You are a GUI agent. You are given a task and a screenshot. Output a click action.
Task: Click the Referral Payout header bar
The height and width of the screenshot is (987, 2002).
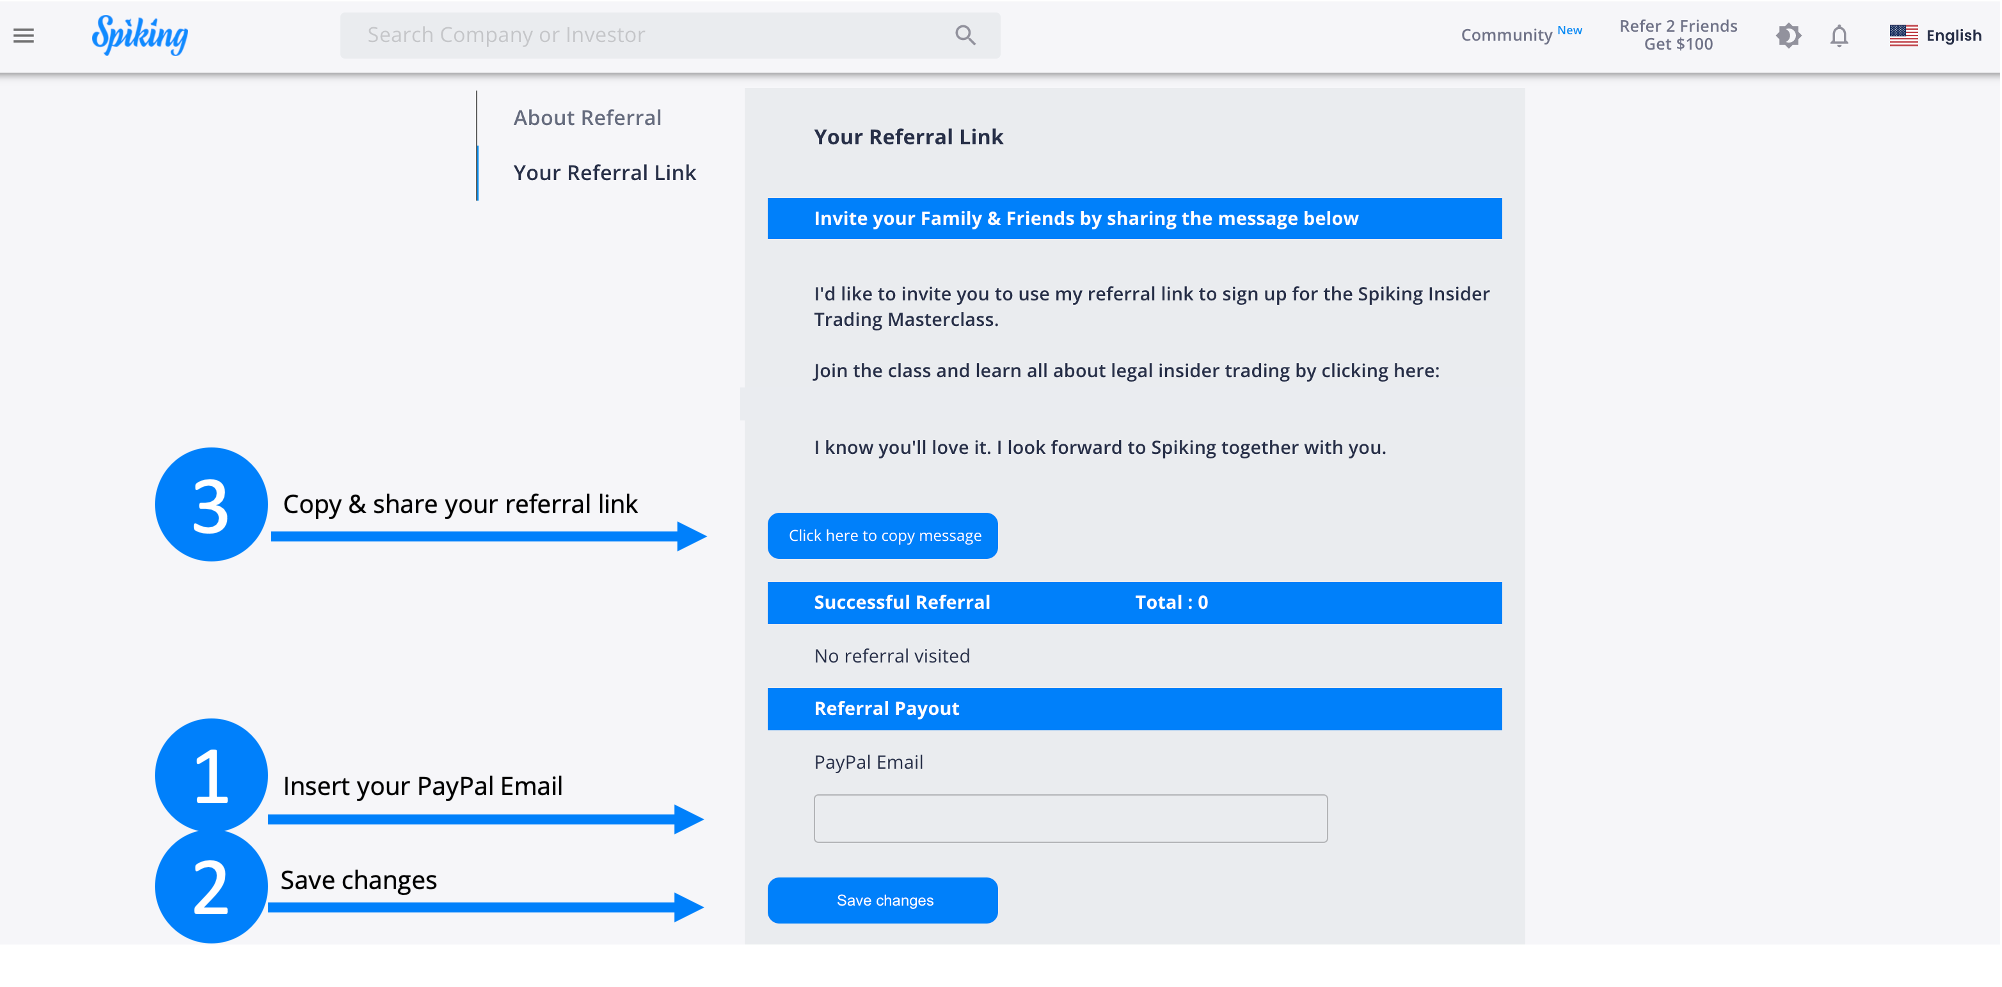tap(1134, 709)
